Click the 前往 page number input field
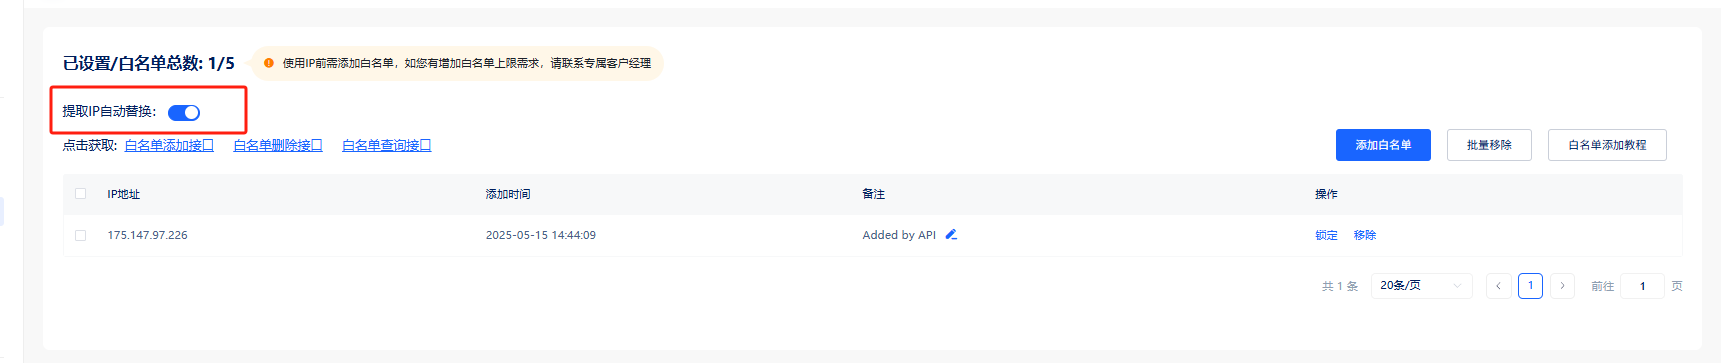1721x363 pixels. click(x=1642, y=286)
